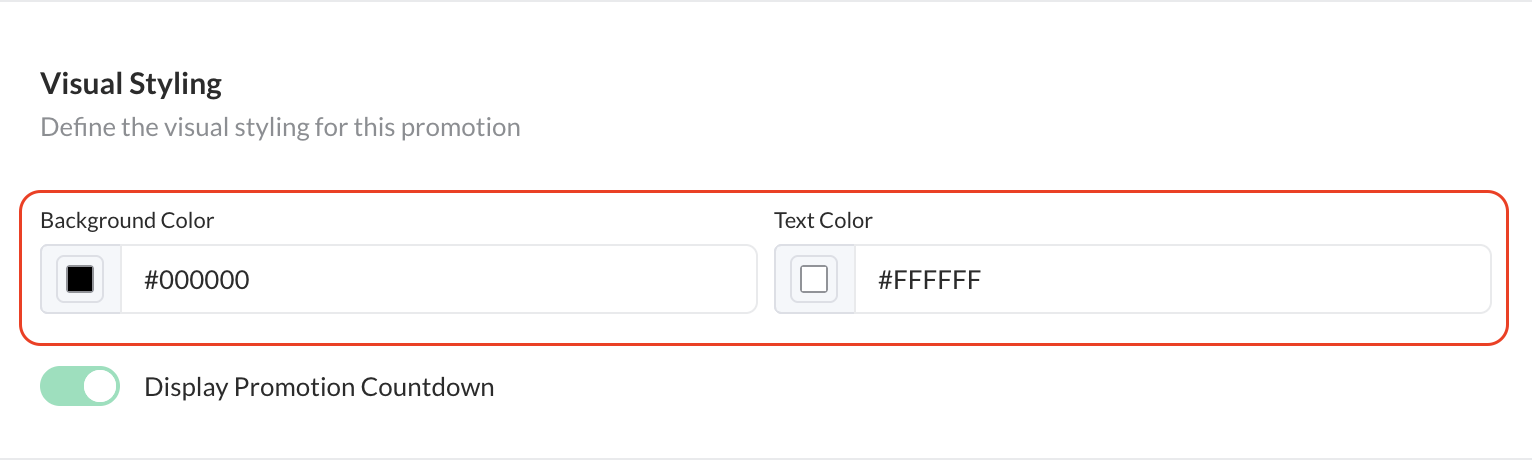The height and width of the screenshot is (462, 1532).
Task: Click the green track of the countdown switch
Action: click(x=58, y=387)
